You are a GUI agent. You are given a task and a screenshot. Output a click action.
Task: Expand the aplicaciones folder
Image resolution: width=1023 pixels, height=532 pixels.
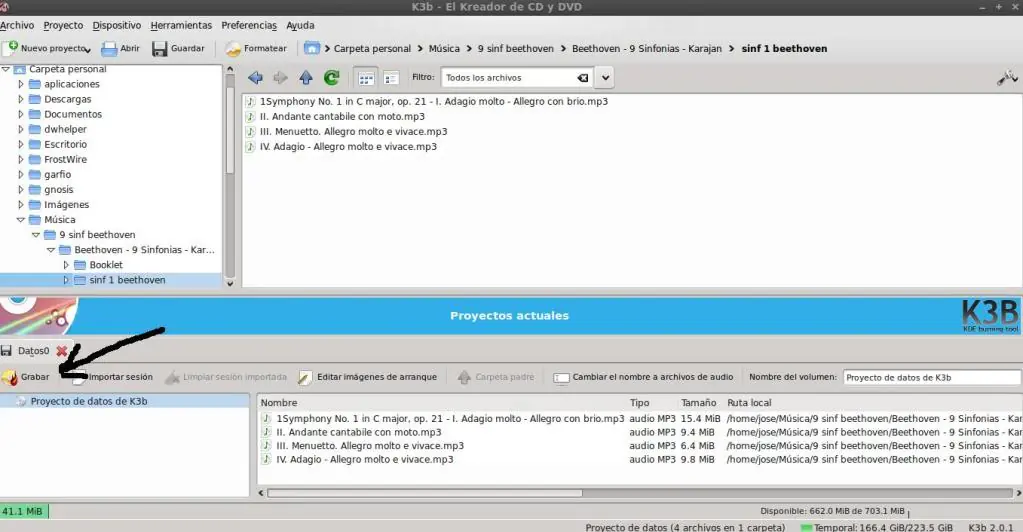[x=21, y=84]
